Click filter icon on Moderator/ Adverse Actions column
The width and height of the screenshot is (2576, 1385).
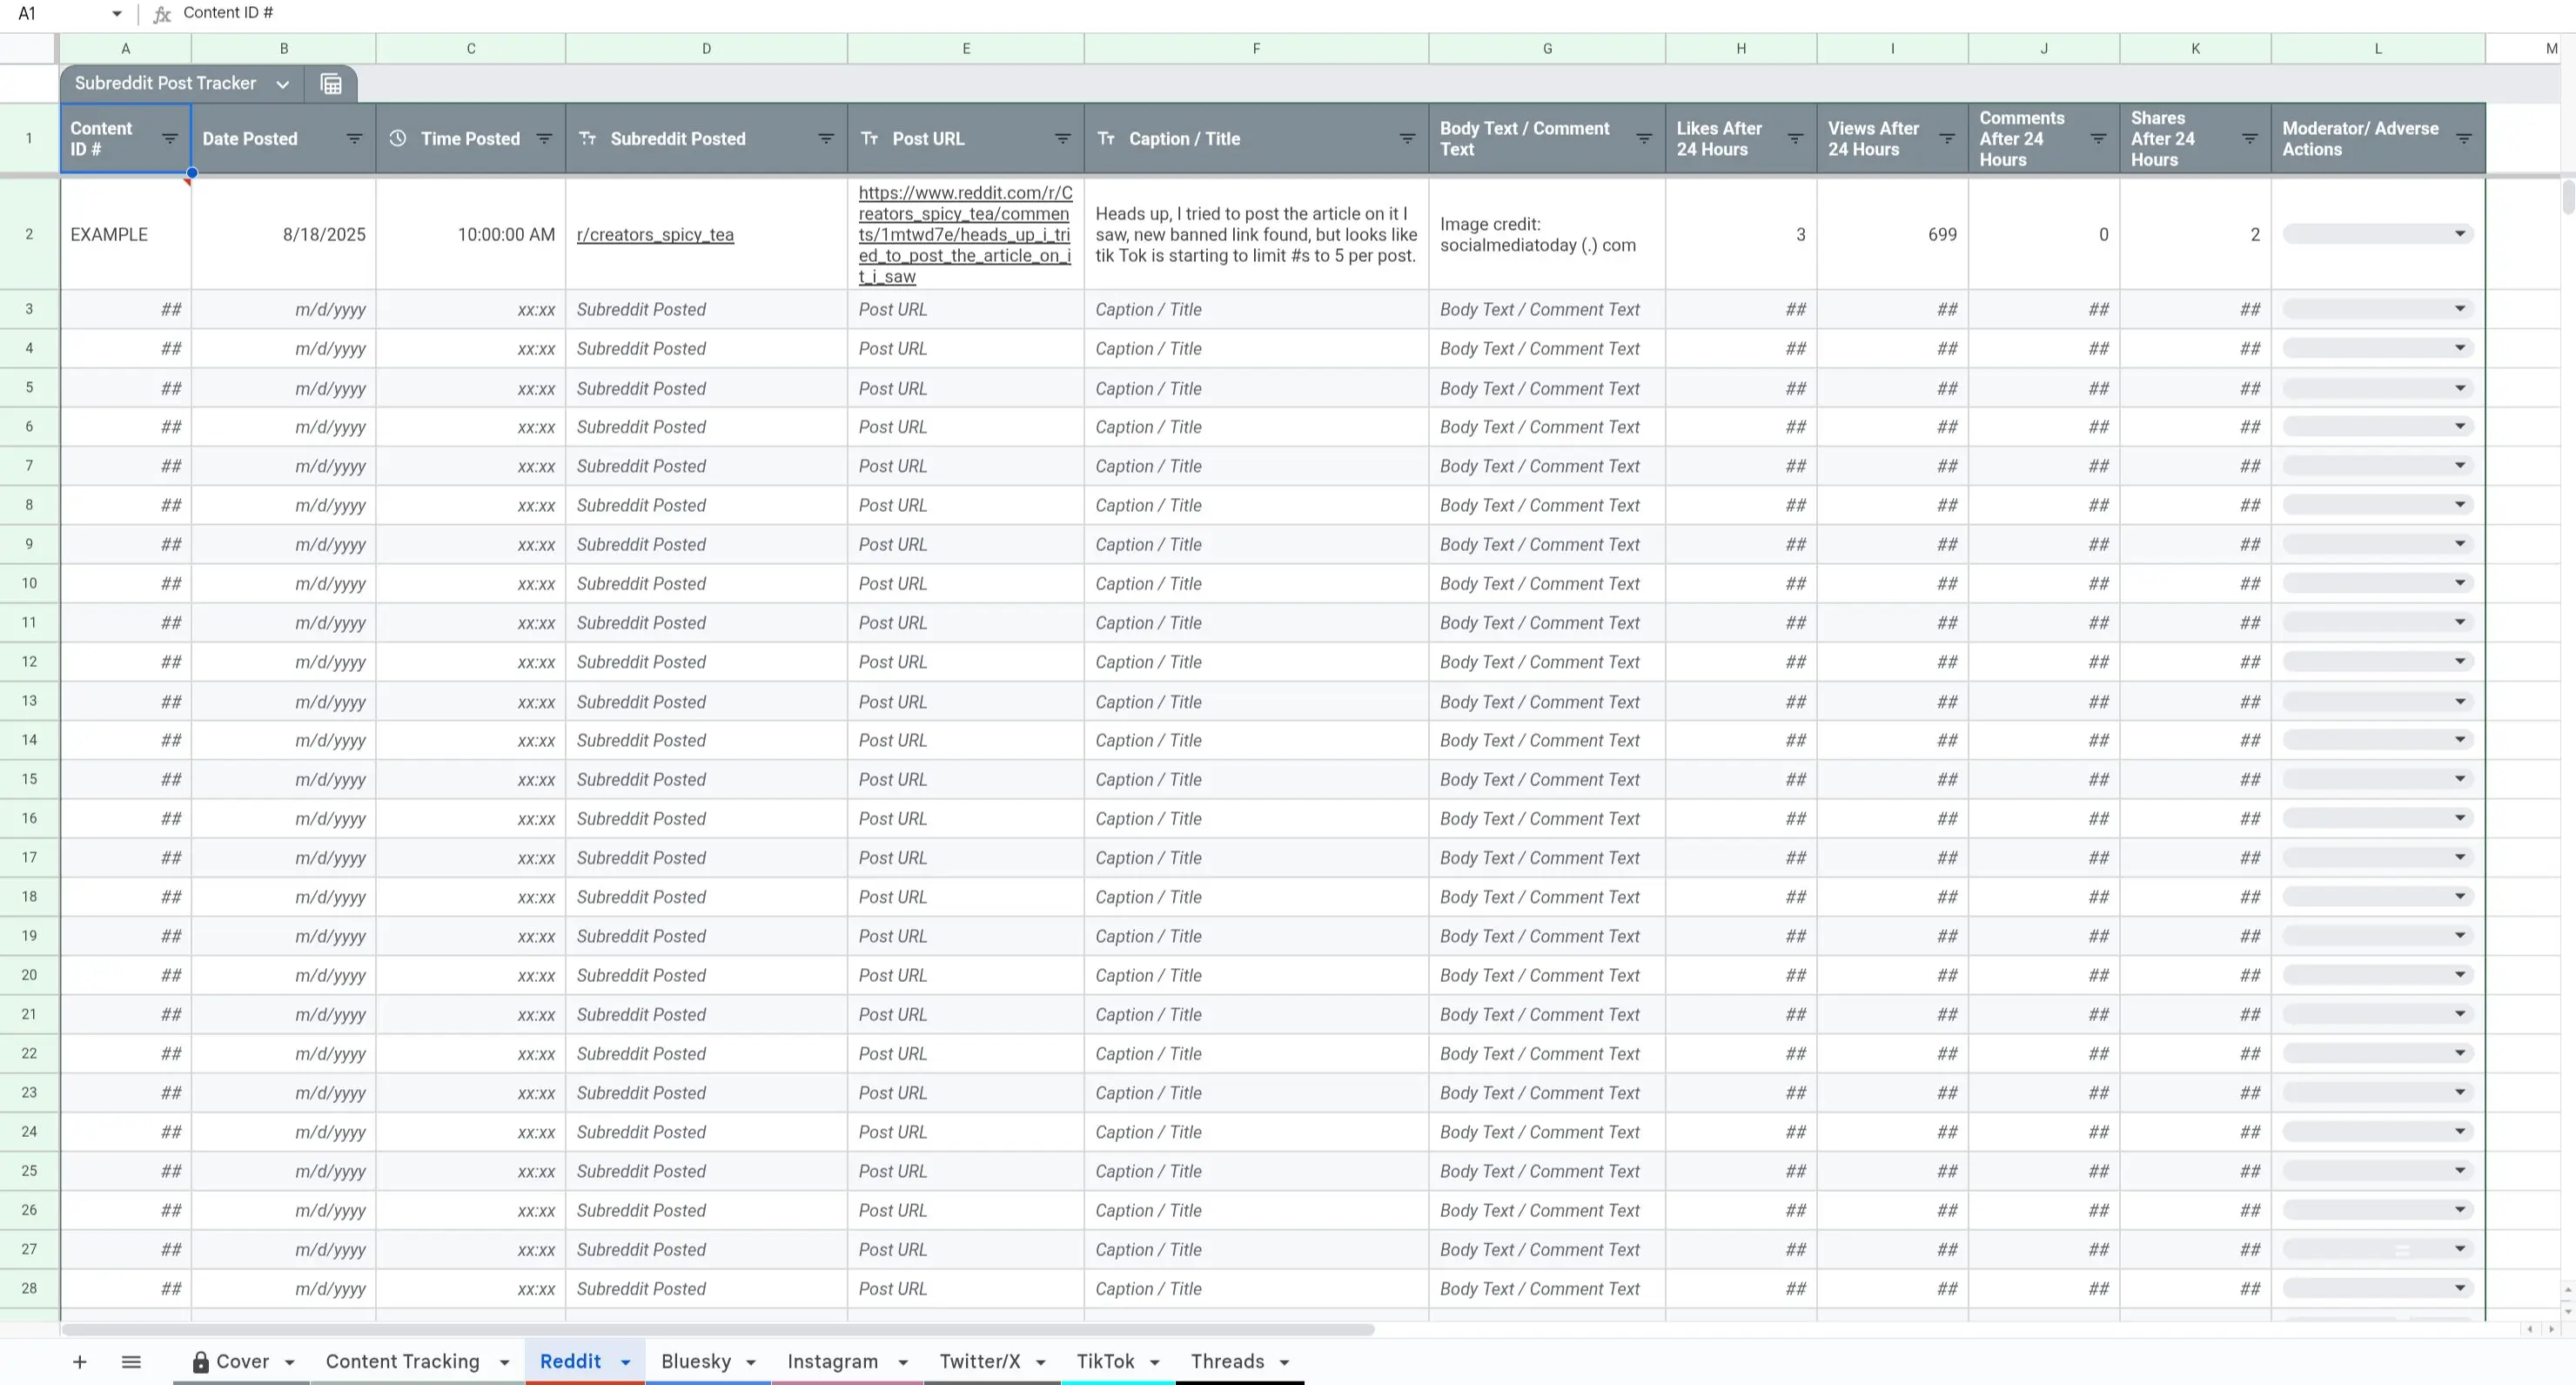pyautogui.click(x=2464, y=139)
